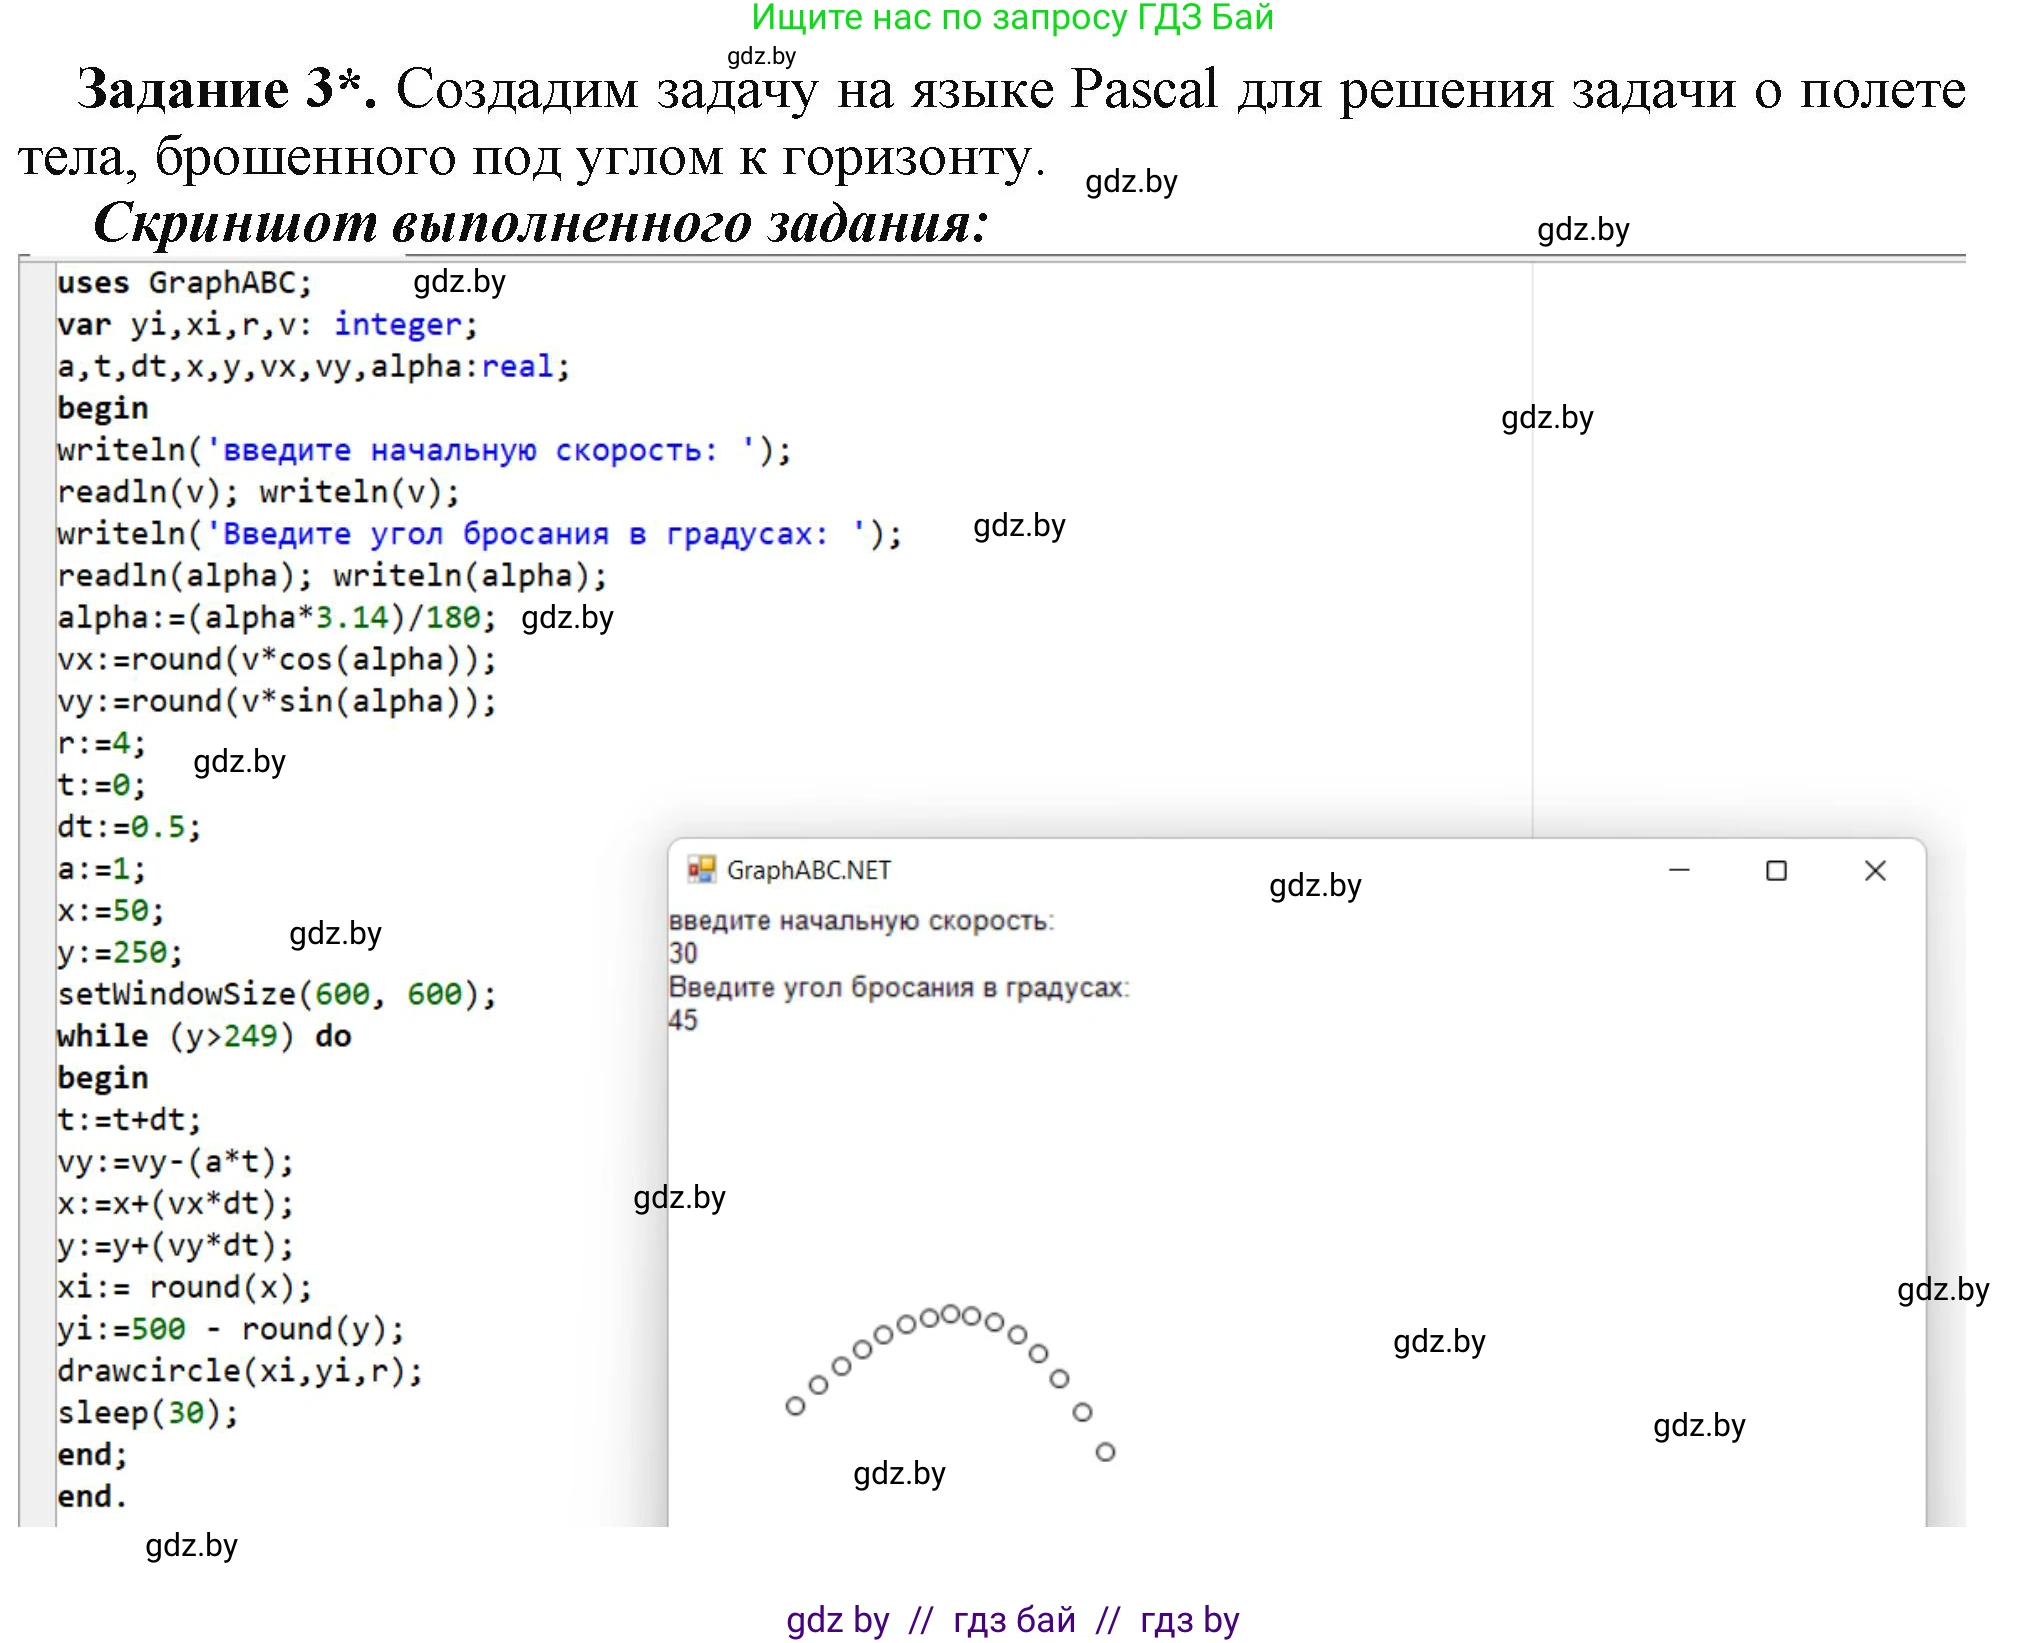The height and width of the screenshot is (1643, 2028).
Task: Click the final 'end.' line
Action: coord(92,1496)
